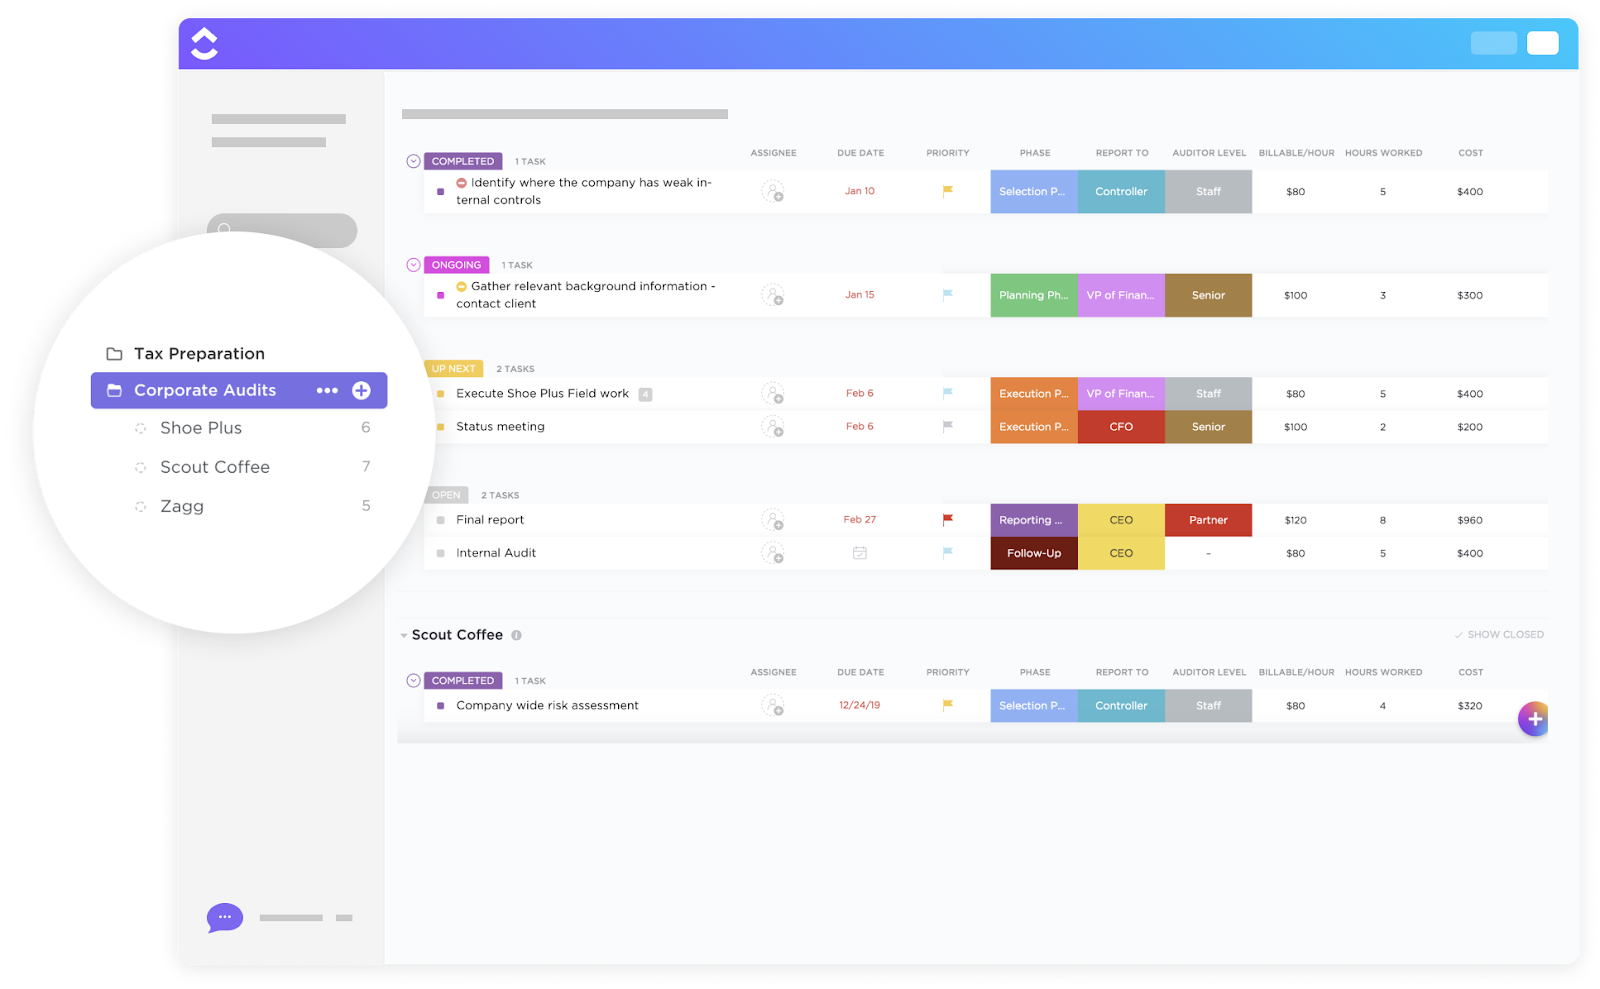The width and height of the screenshot is (1600, 989).
Task: Toggle Show Closed for Scout Coffee
Action: [x=1499, y=635]
